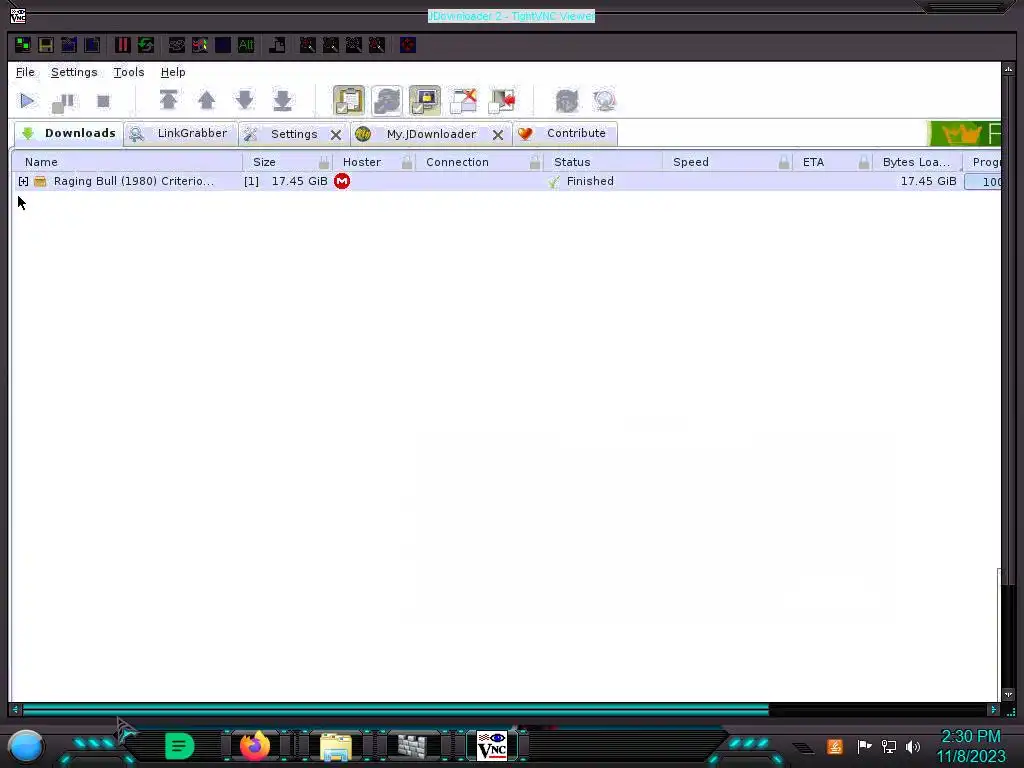Toggle the Alt key VNC button
The image size is (1024, 768).
coord(246,44)
